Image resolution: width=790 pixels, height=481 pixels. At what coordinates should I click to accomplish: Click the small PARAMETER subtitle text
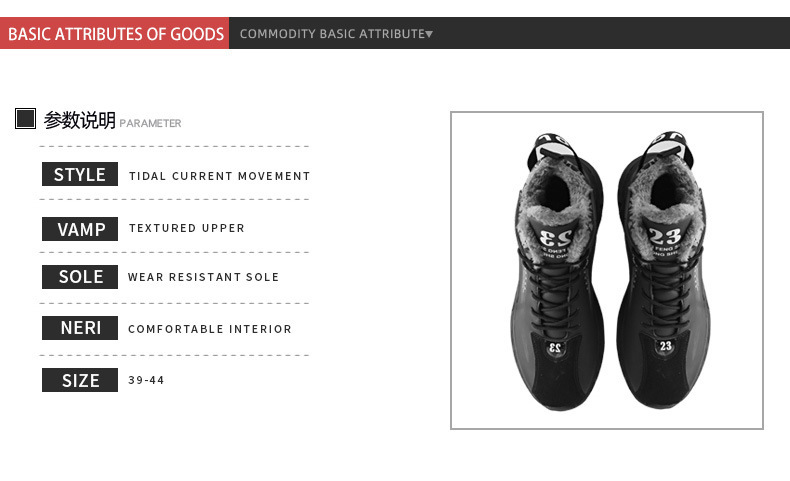tap(150, 123)
